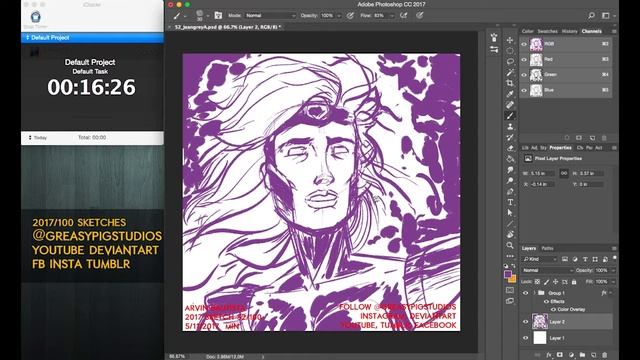Select the Lasso tool
640x360 pixels.
510,62
